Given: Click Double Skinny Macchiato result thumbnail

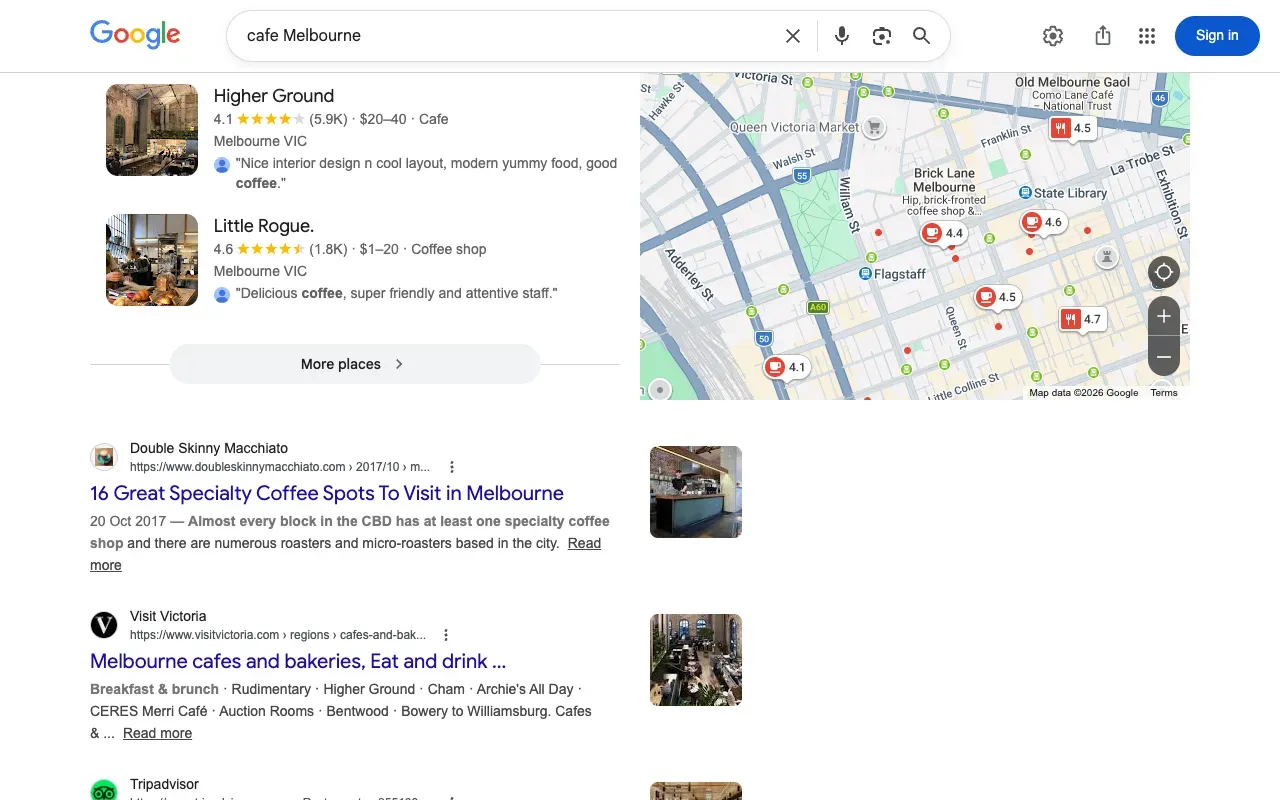Looking at the screenshot, I should 696,492.
